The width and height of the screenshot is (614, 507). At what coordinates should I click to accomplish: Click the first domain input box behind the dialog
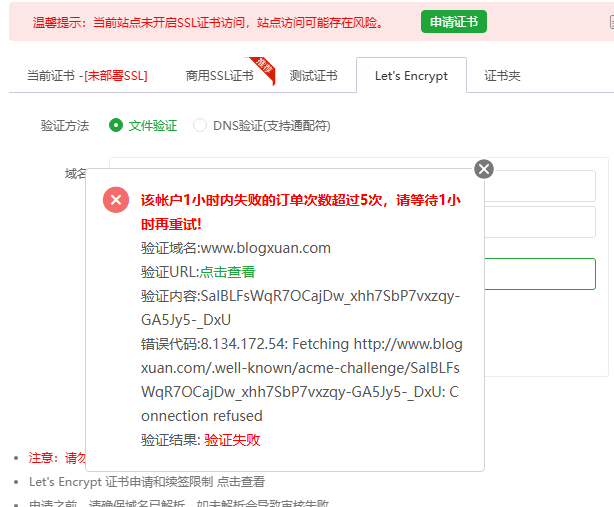[540, 186]
